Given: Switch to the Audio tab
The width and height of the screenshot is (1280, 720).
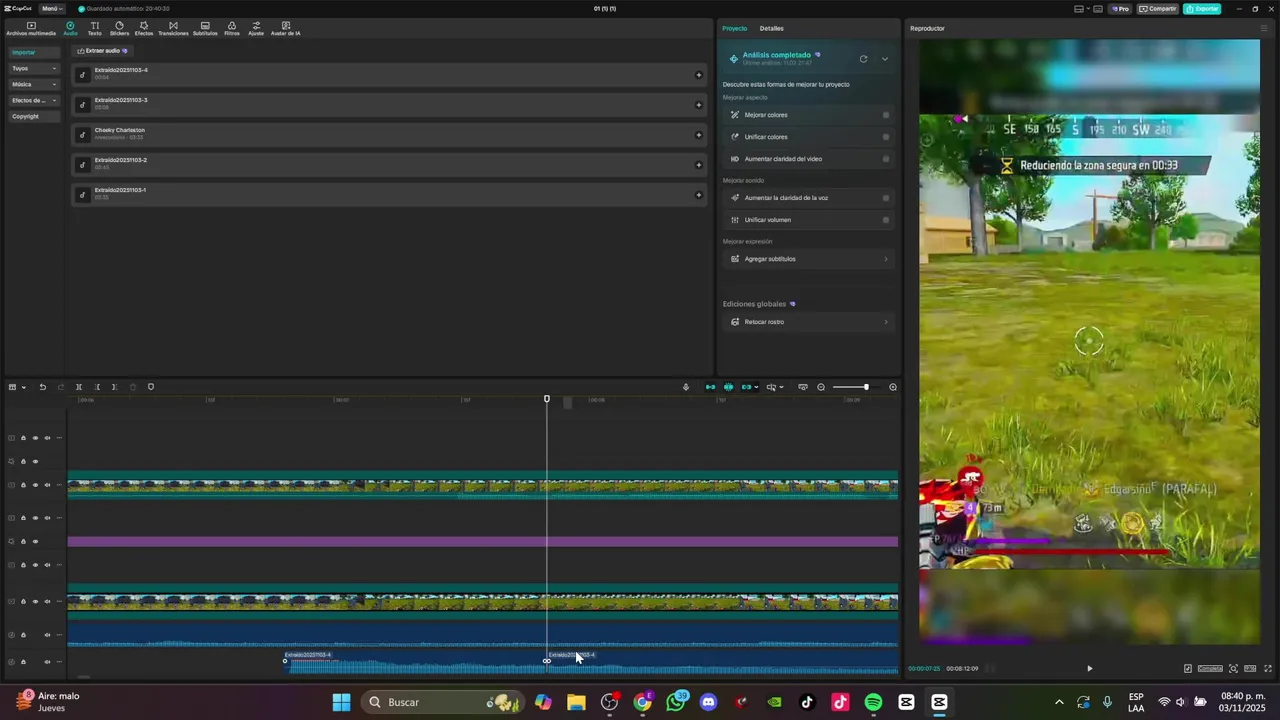Looking at the screenshot, I should click(x=70, y=28).
